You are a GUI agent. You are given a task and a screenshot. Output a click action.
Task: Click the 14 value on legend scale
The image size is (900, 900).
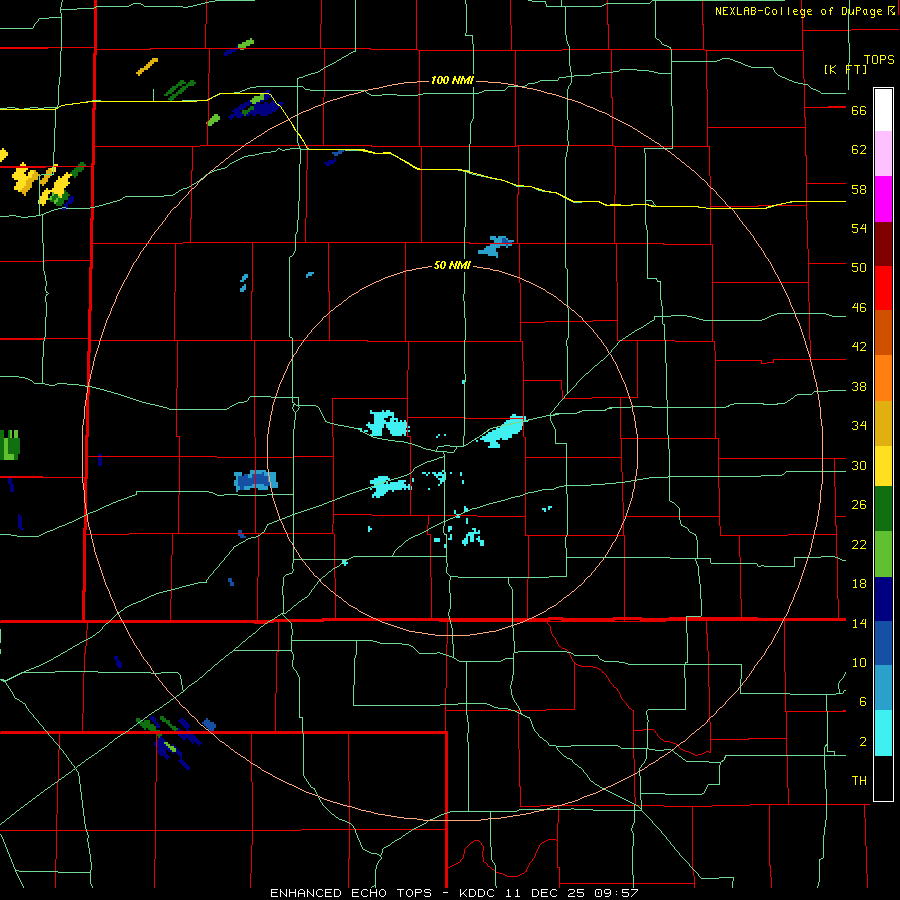coord(859,623)
